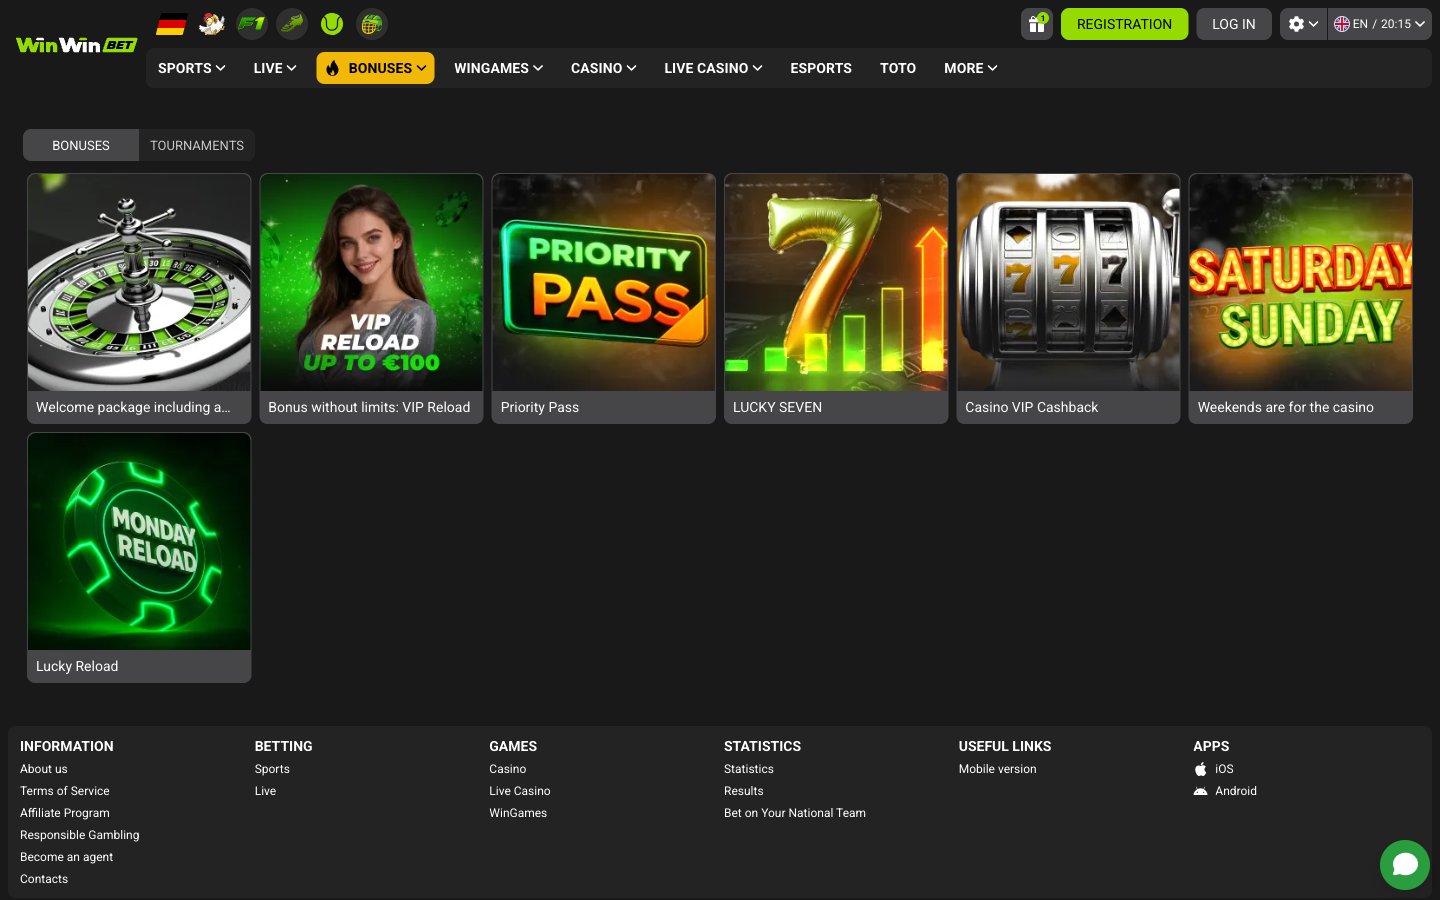This screenshot has height=900, width=1440.
Task: Open the Affiliate Program link
Action: click(x=65, y=813)
